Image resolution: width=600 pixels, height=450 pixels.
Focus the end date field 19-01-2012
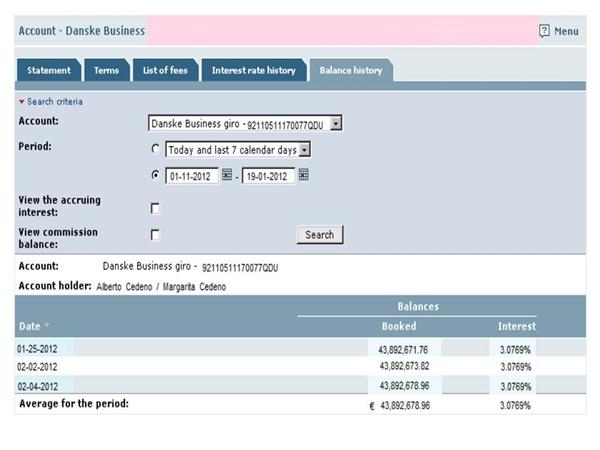pyautogui.click(x=268, y=176)
